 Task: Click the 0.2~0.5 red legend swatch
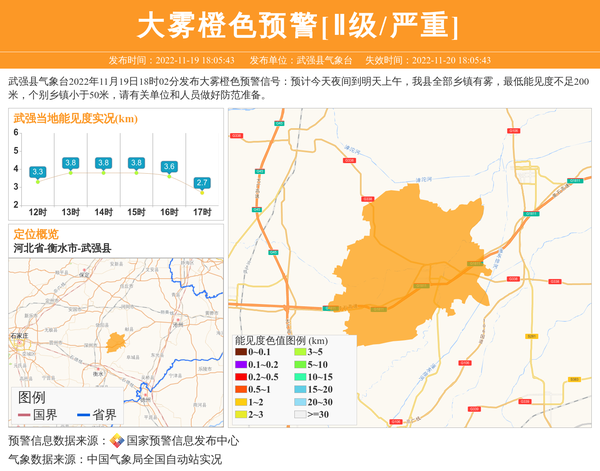point(241,377)
